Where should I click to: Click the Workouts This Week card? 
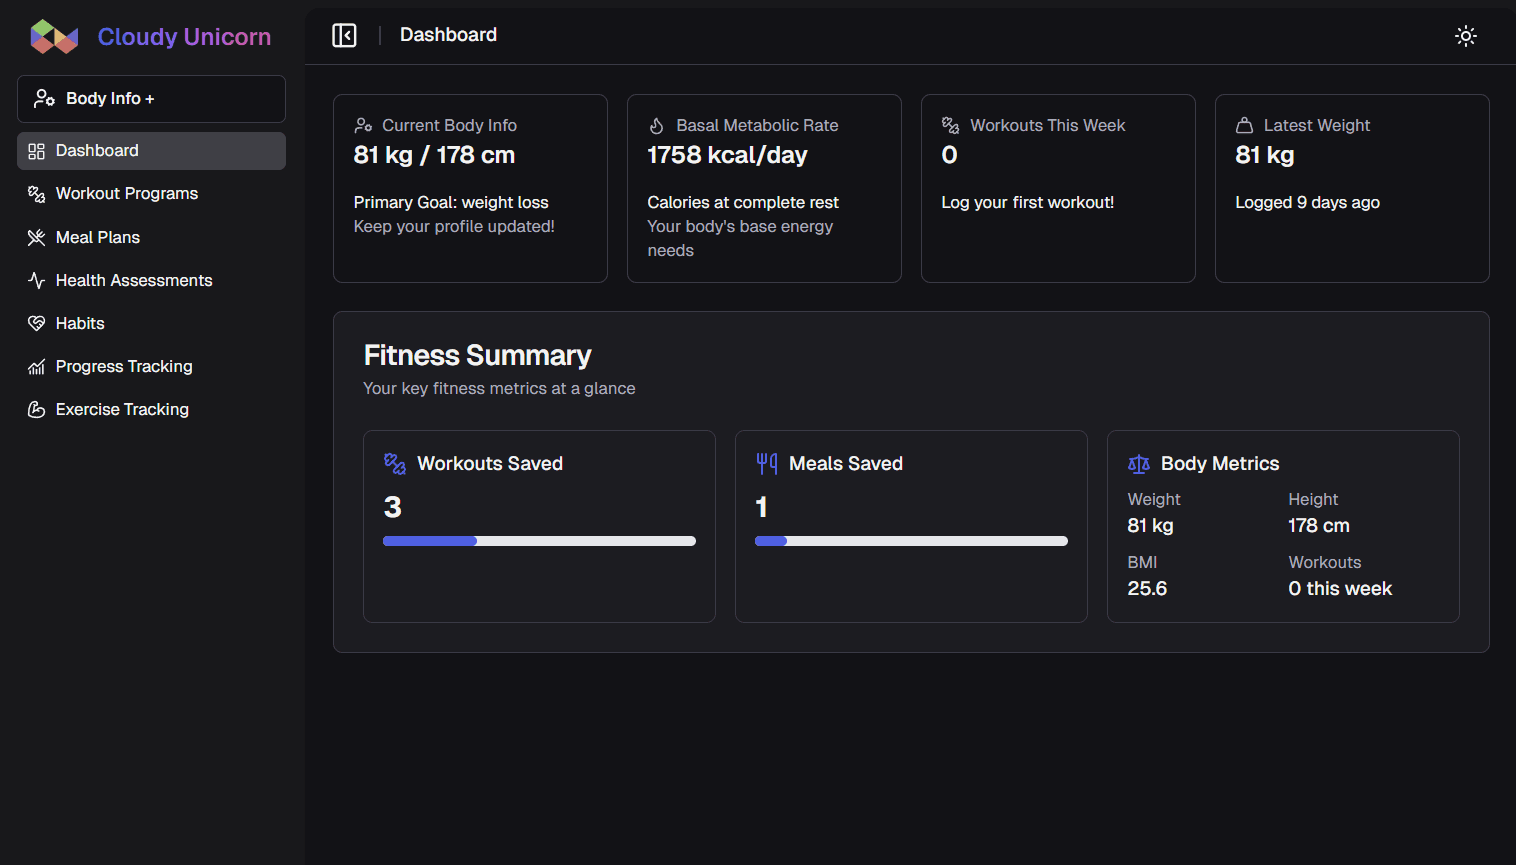(1057, 188)
